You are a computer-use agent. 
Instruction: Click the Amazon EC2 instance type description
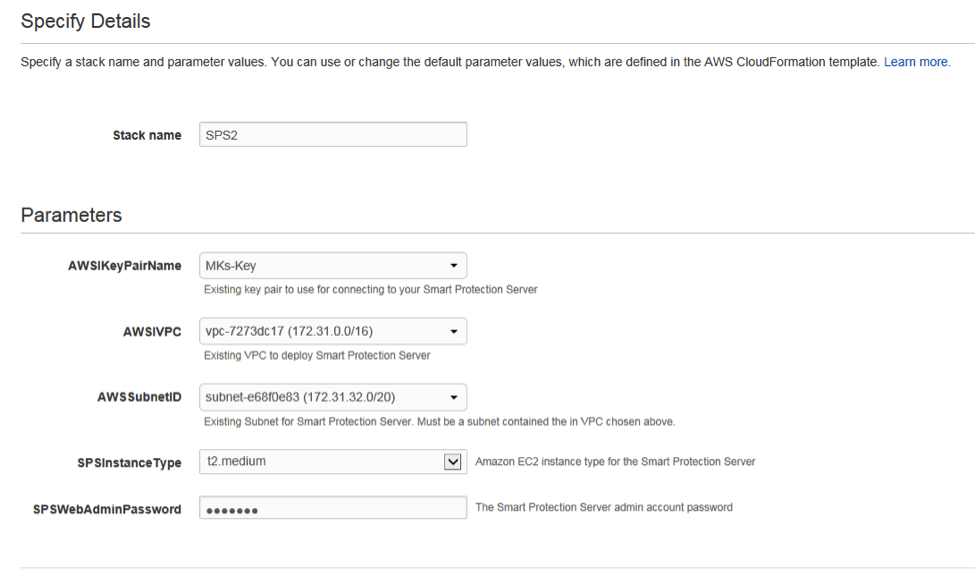tap(615, 462)
